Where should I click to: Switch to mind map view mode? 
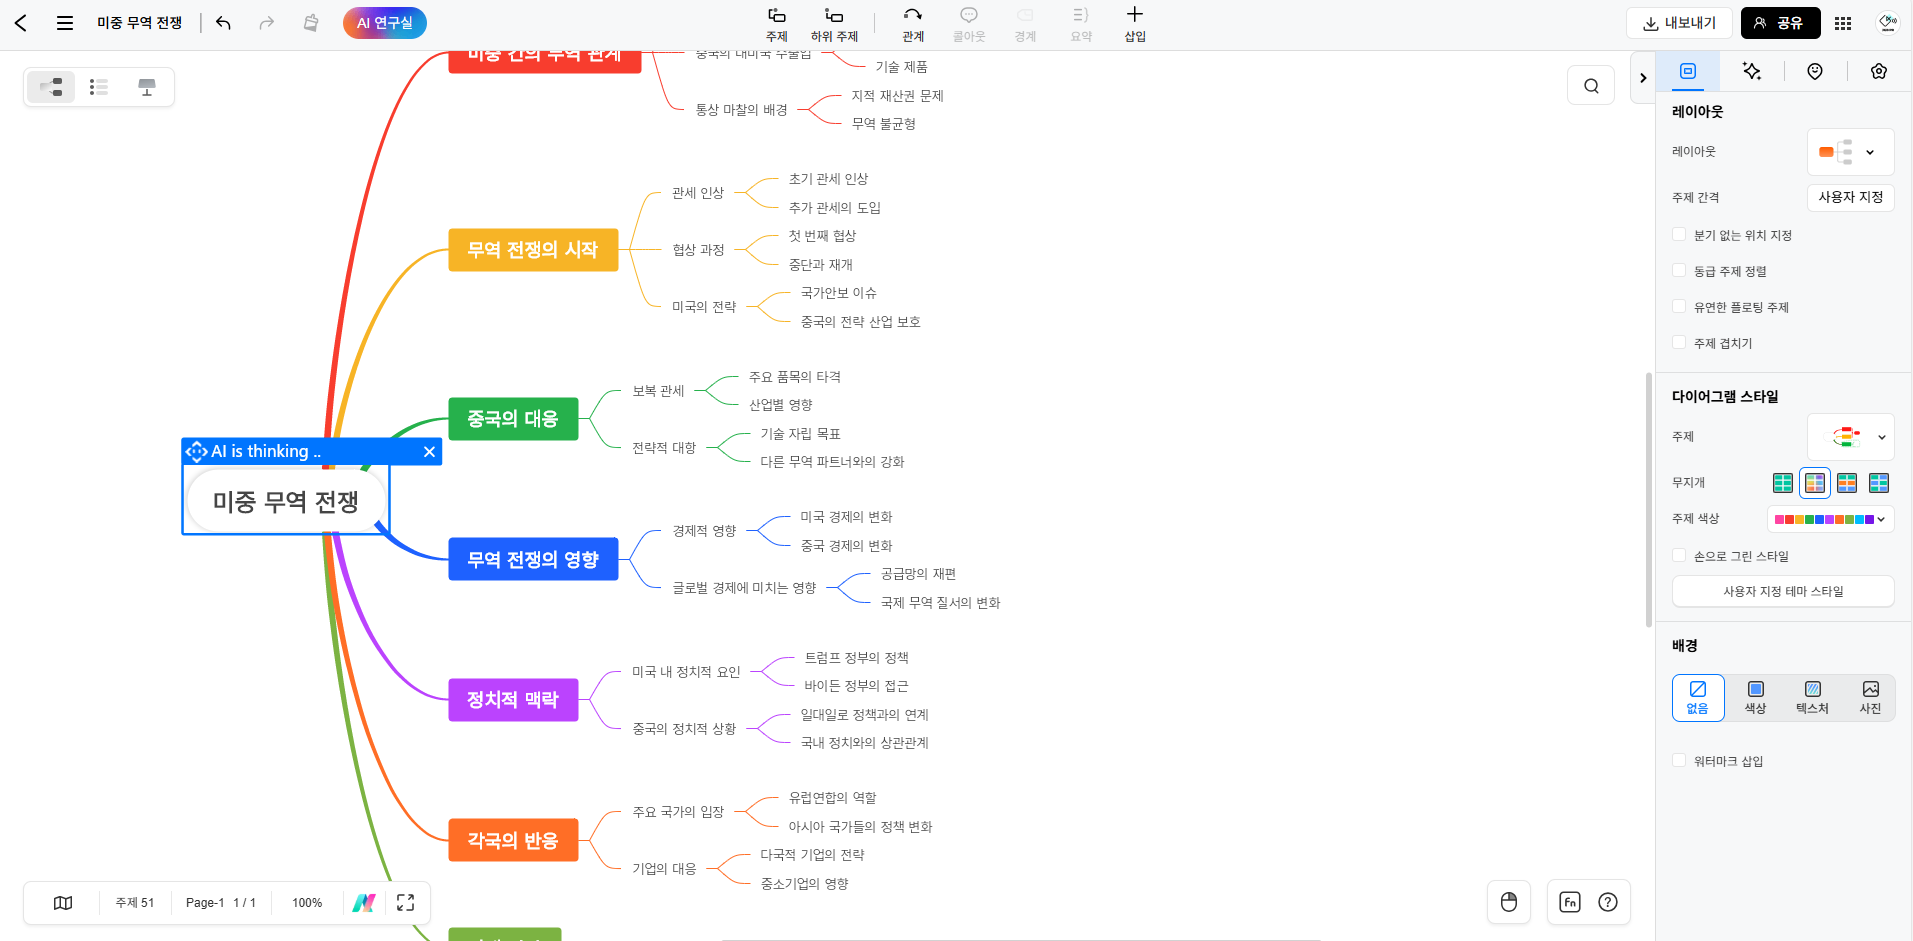pos(51,87)
